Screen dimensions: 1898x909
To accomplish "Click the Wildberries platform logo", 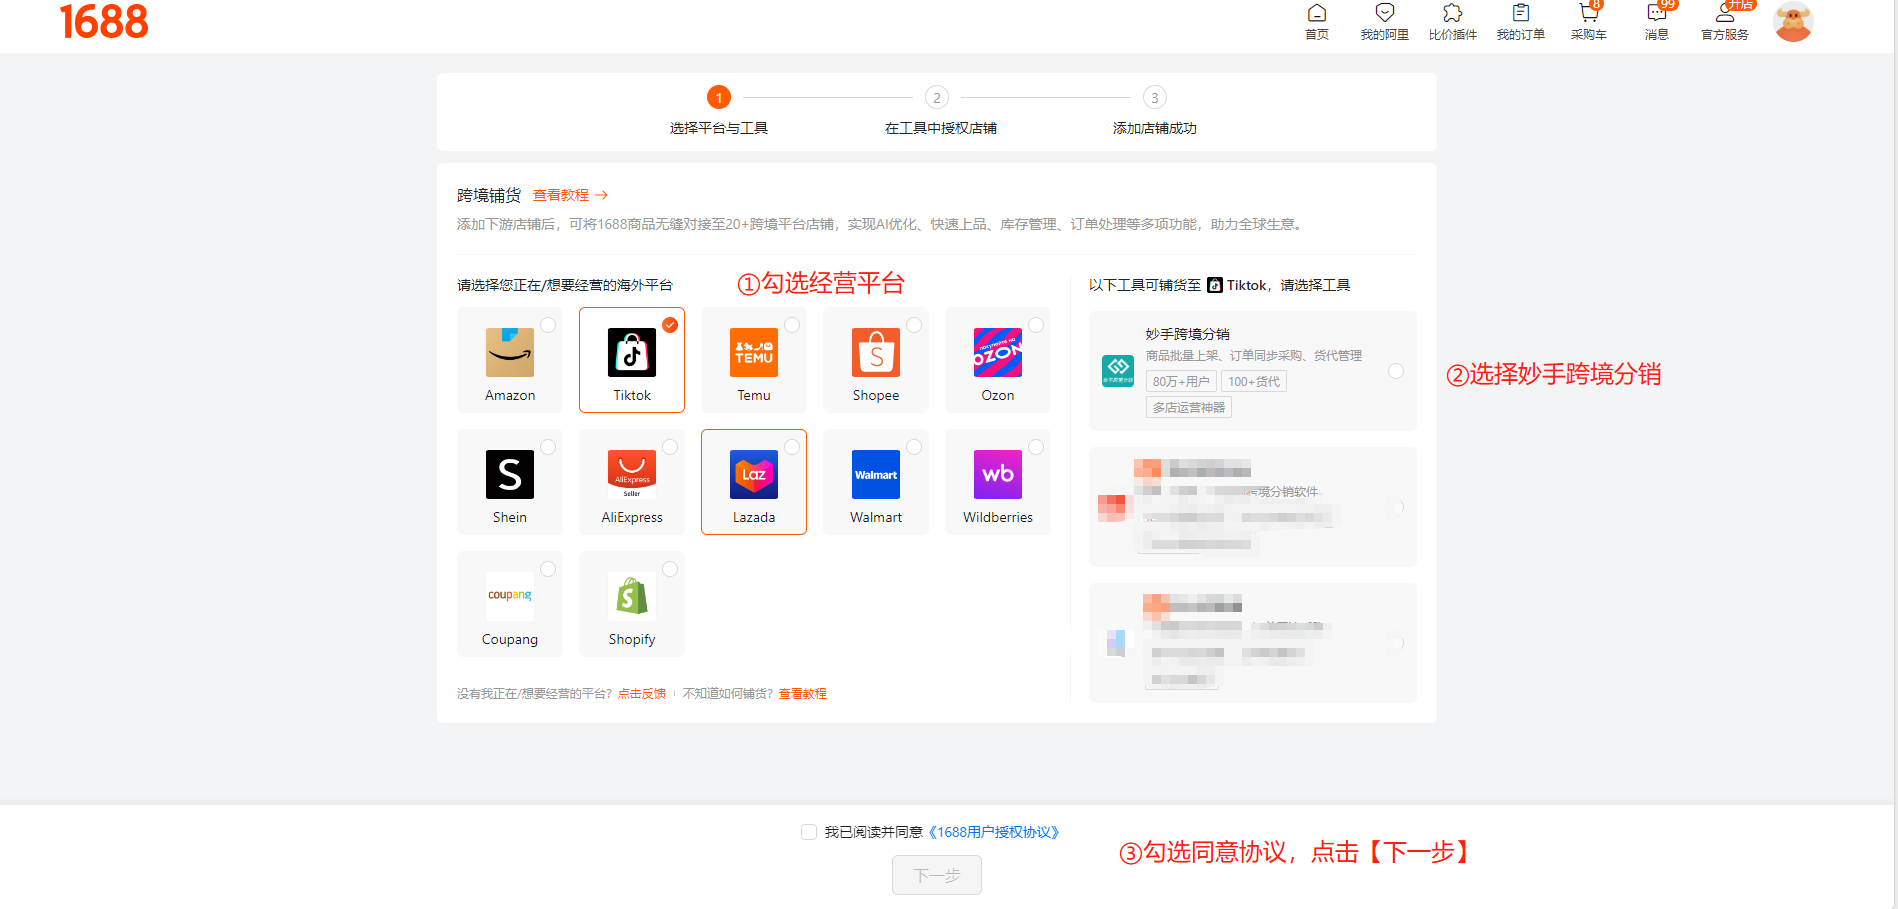I will [998, 474].
